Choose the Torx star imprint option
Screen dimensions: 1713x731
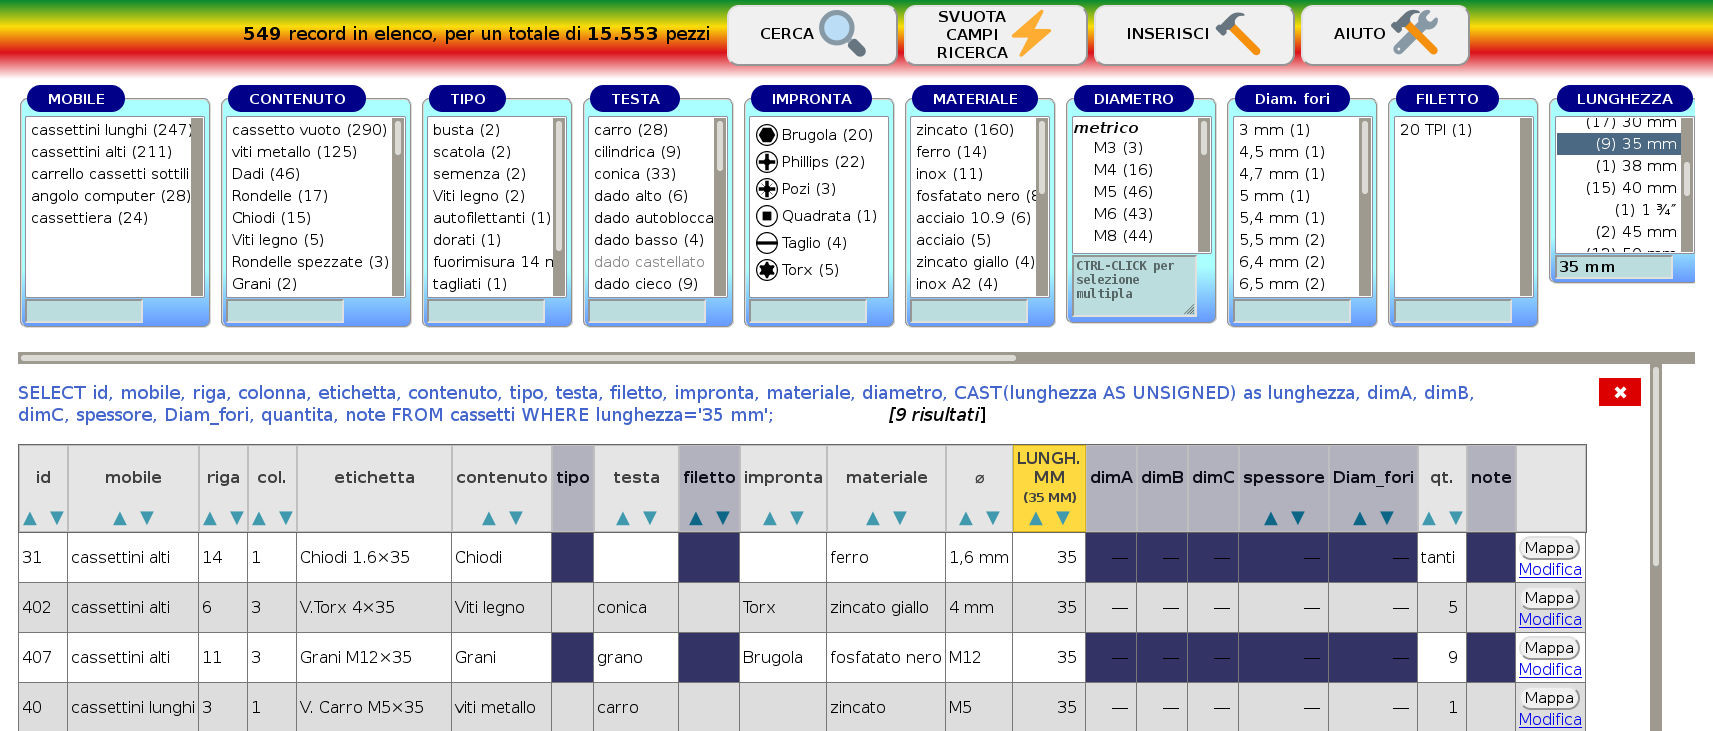[x=767, y=270]
